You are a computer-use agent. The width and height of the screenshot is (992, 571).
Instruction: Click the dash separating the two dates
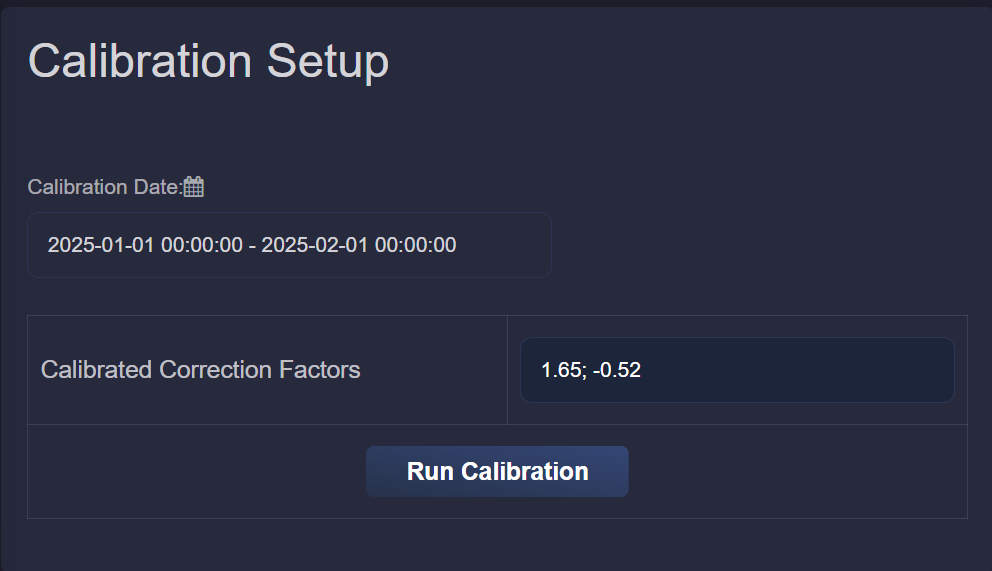pyautogui.click(x=252, y=245)
